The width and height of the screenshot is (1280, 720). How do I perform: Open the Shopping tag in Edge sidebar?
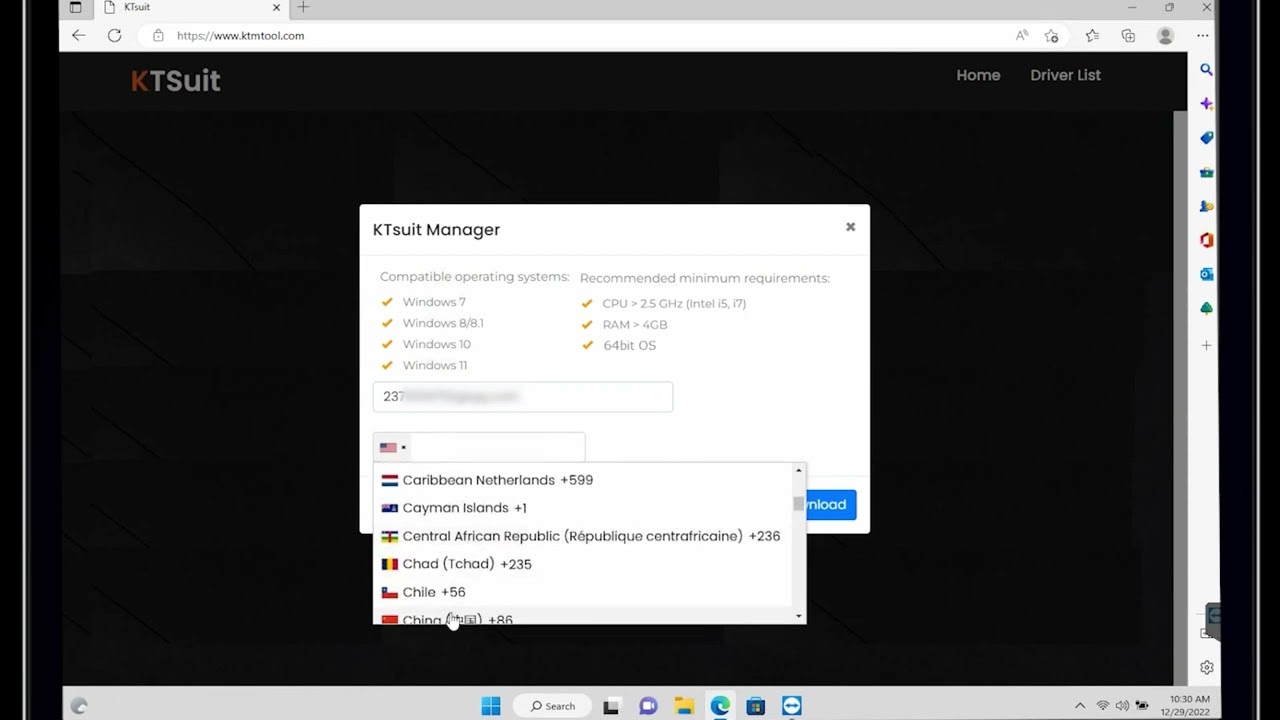point(1206,138)
